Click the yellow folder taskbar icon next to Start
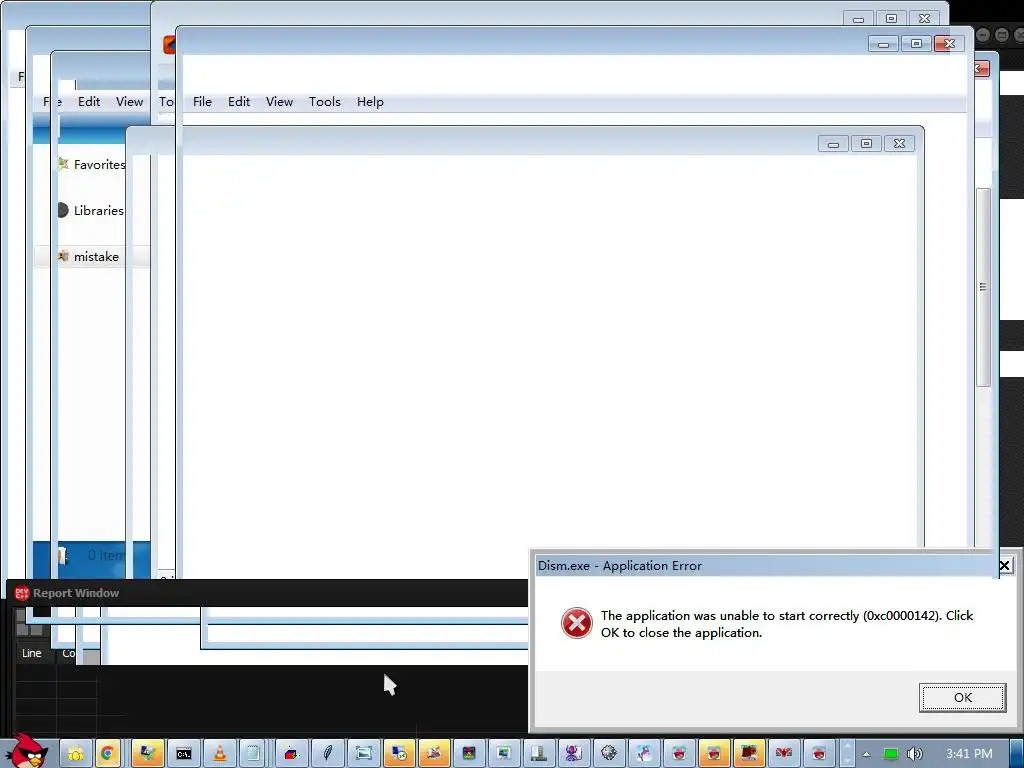 76,754
